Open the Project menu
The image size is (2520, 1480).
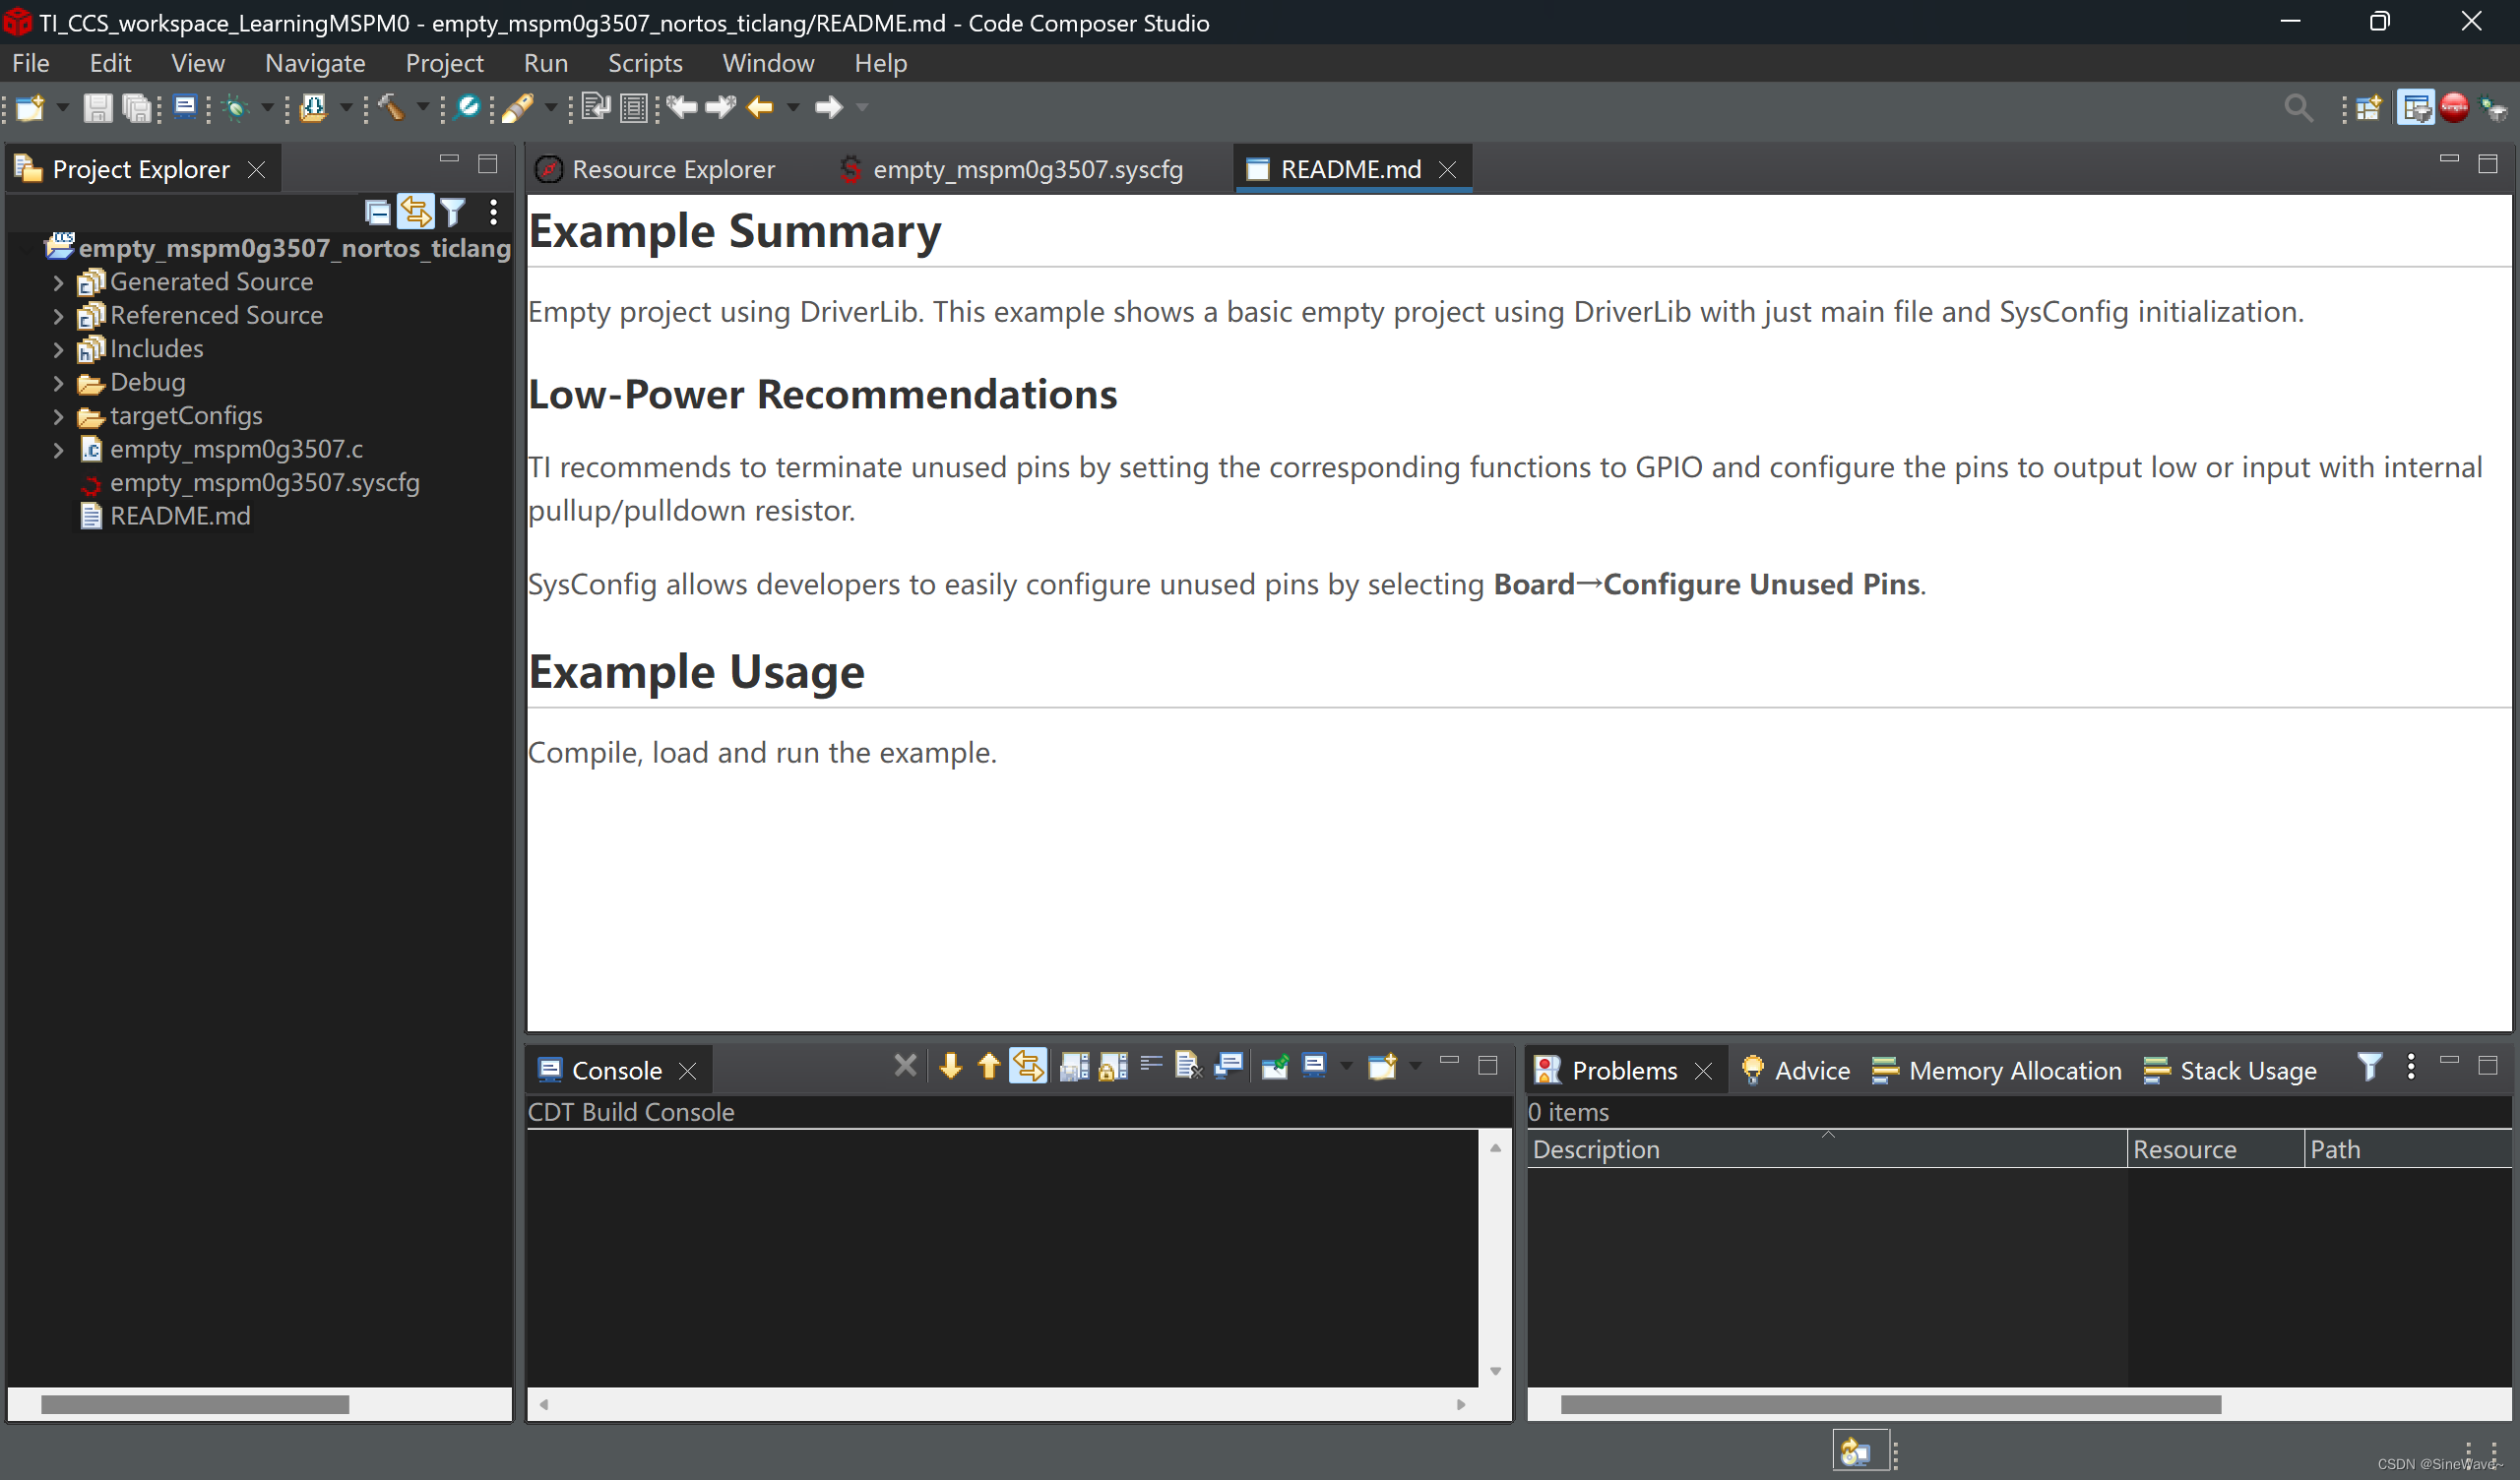[444, 64]
